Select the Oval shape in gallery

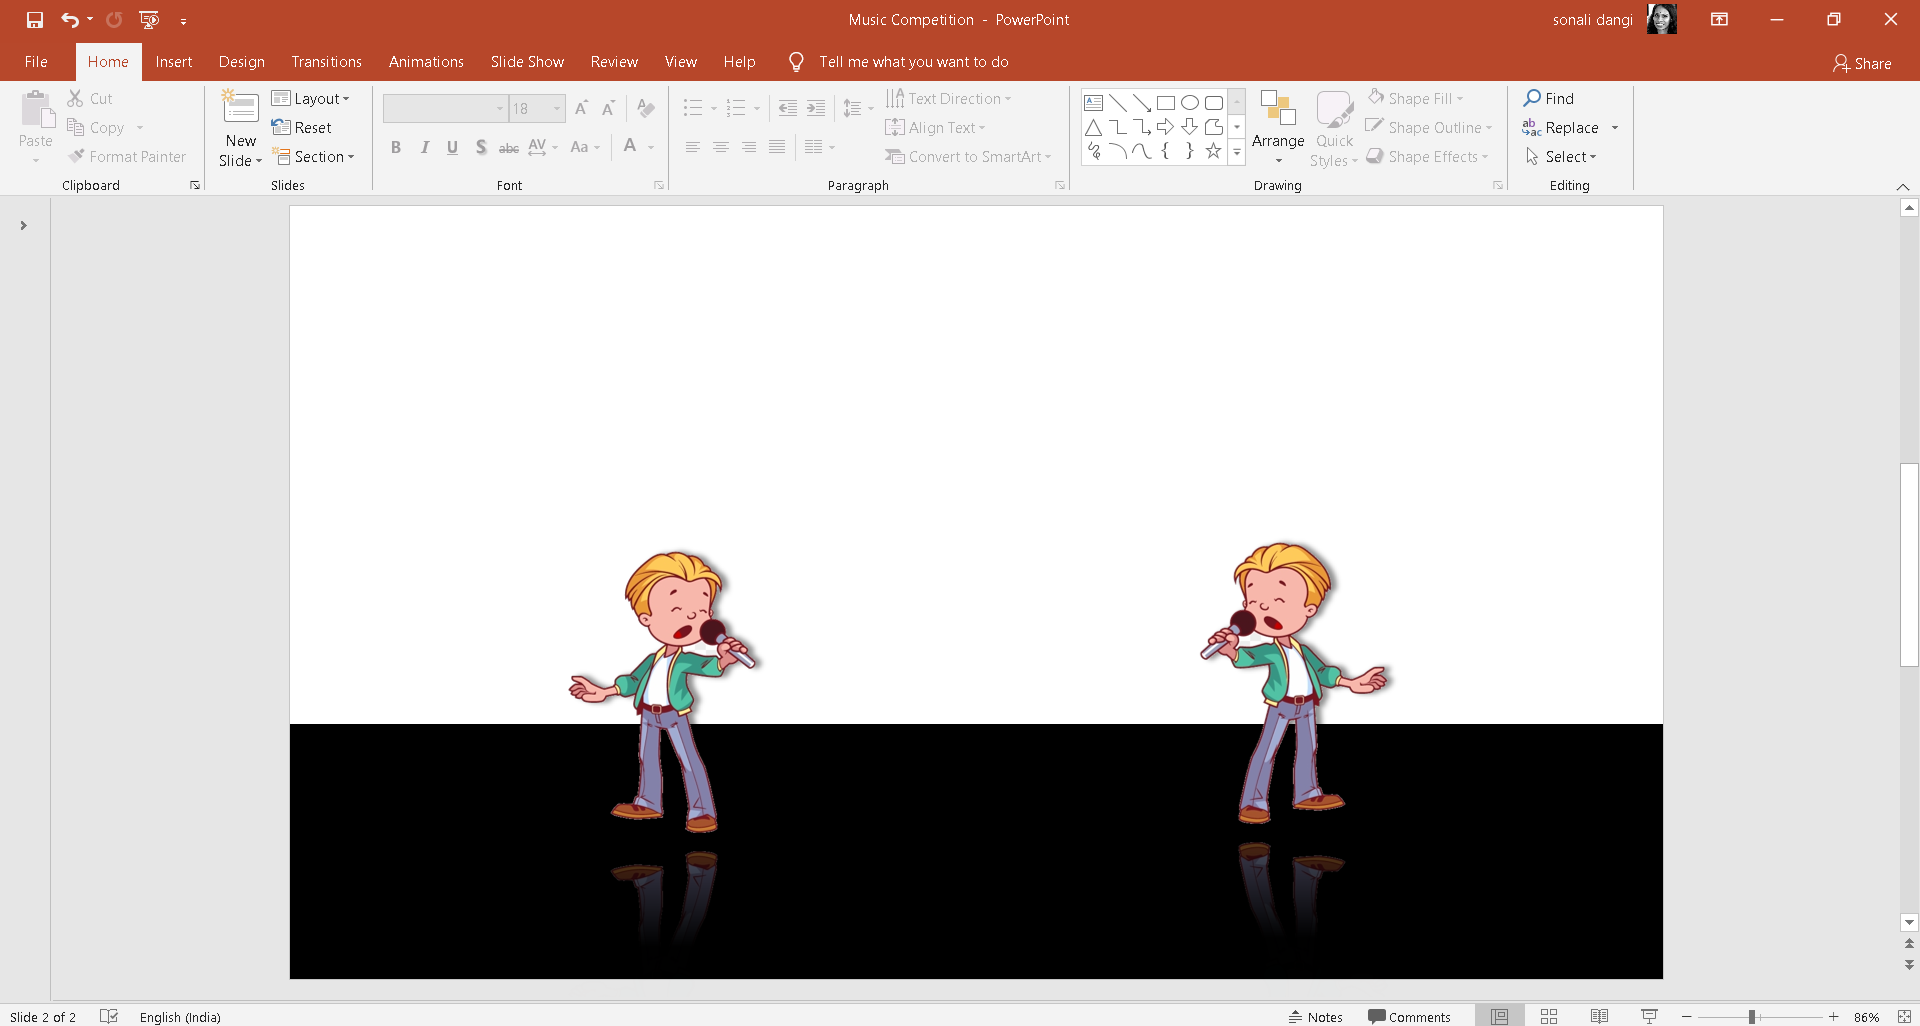click(x=1189, y=102)
